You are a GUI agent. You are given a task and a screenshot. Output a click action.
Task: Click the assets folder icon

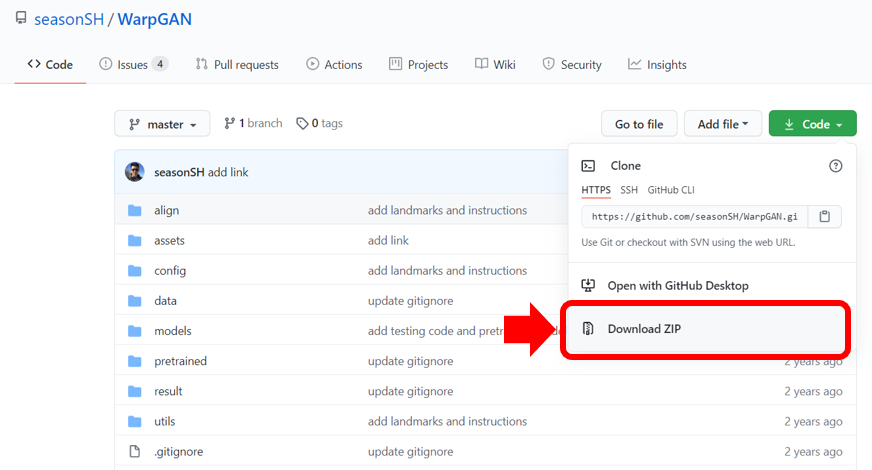(135, 240)
